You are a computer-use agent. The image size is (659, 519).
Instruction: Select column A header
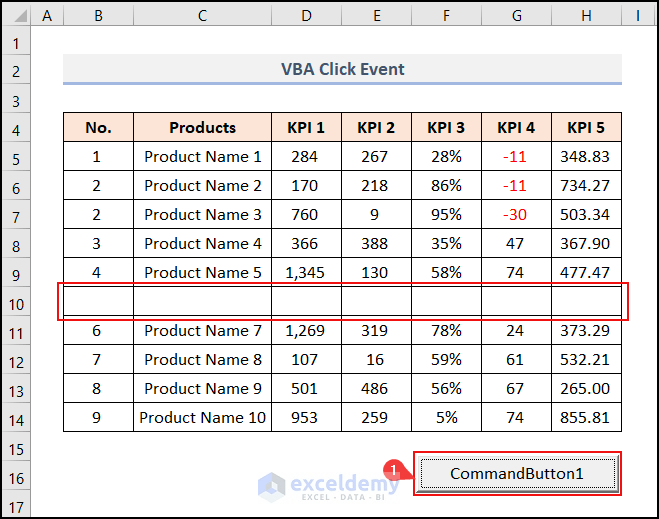point(47,16)
